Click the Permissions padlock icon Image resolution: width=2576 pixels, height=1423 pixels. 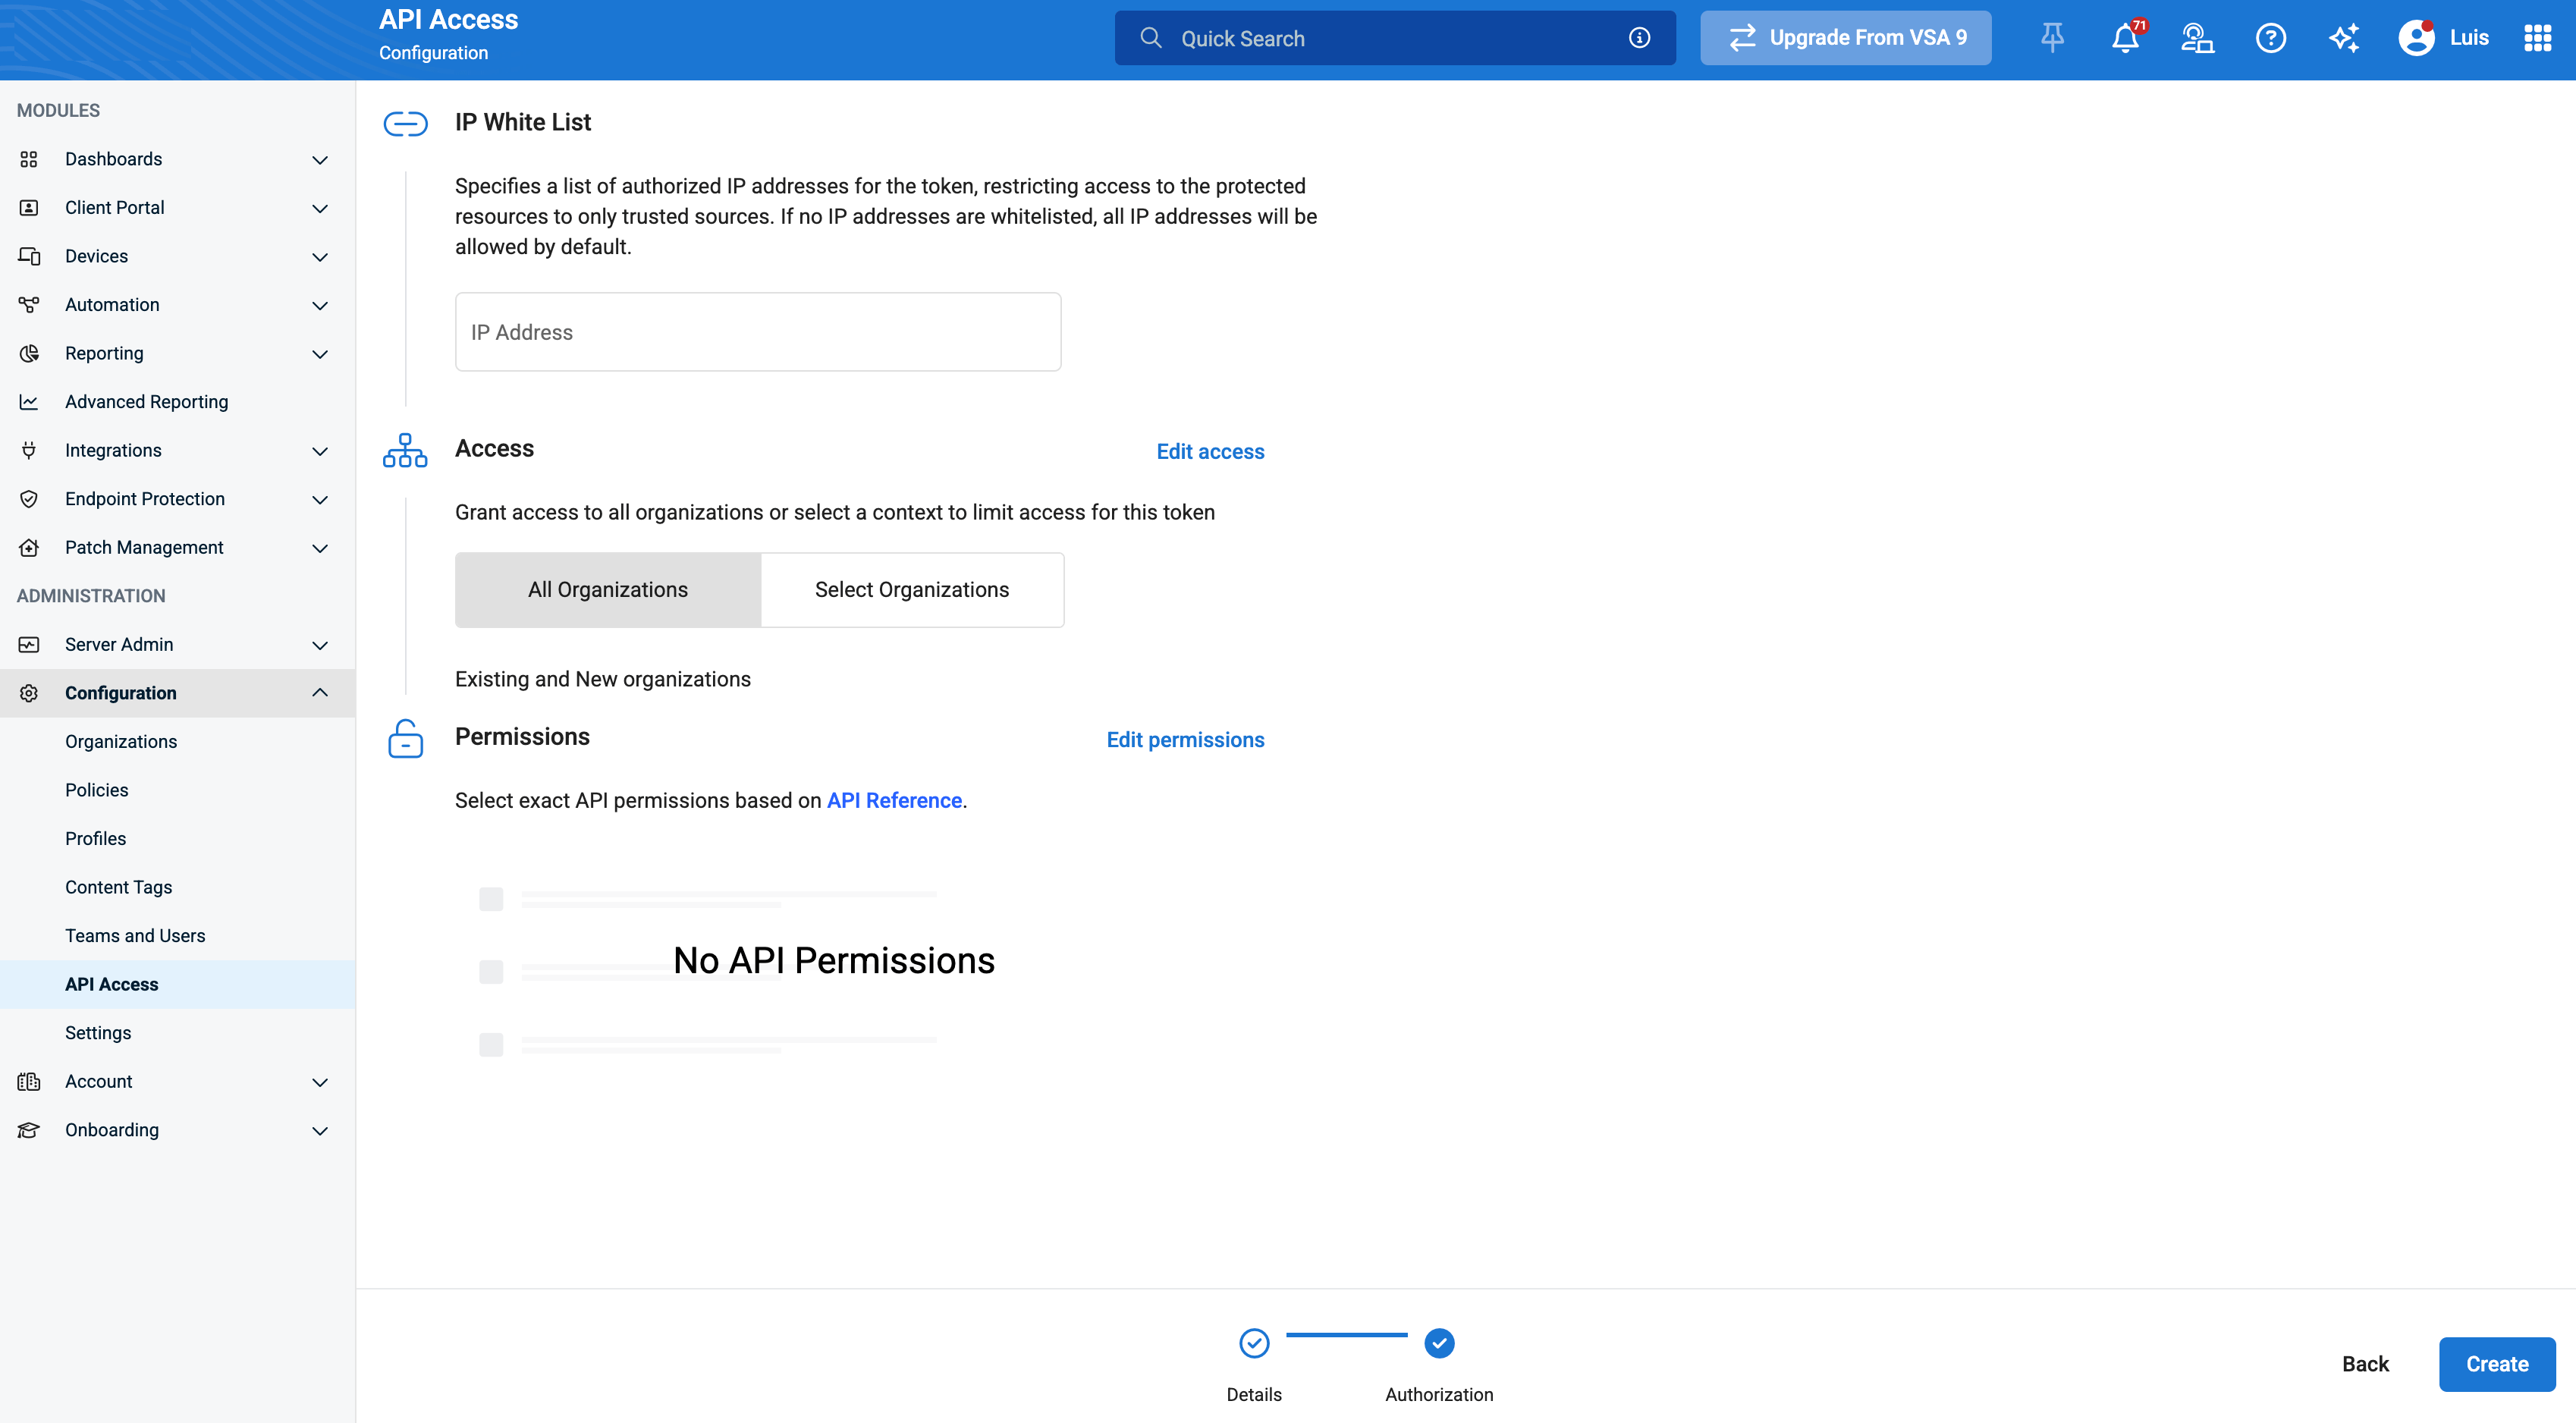click(405, 739)
